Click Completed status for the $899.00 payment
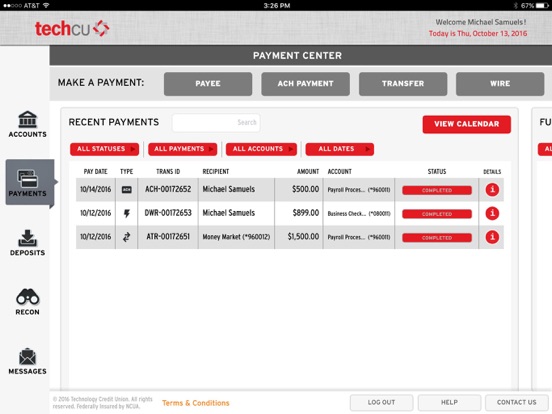The image size is (552, 414). [x=437, y=214]
